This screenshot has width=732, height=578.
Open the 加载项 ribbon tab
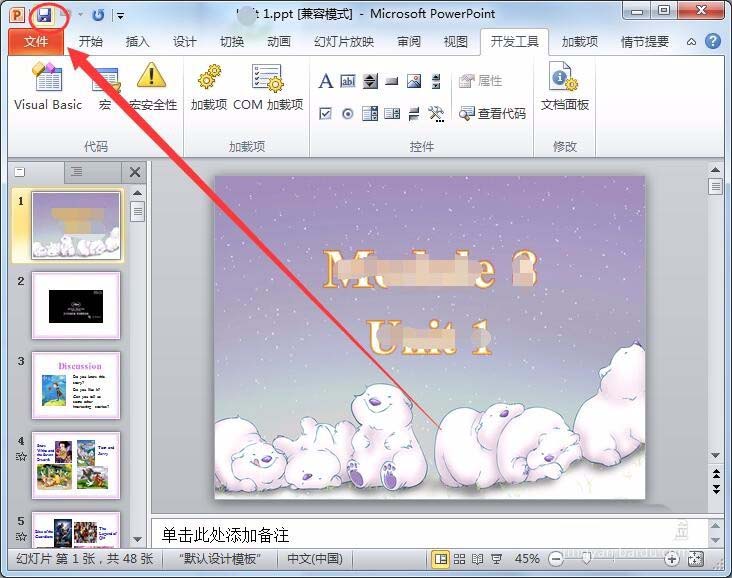[x=580, y=42]
